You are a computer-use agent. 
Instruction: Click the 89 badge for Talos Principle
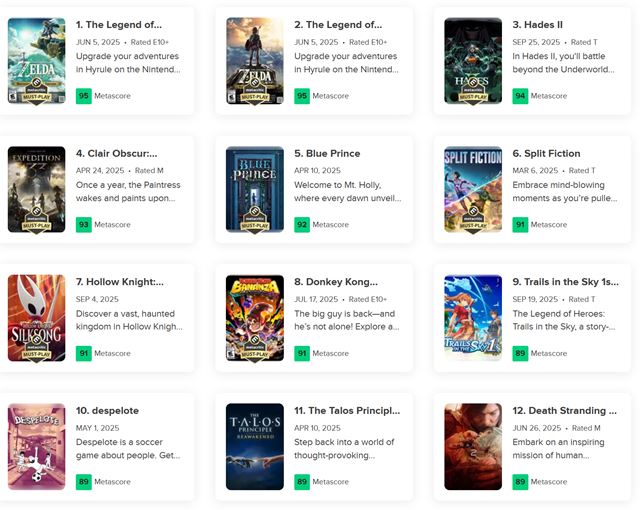pos(302,481)
